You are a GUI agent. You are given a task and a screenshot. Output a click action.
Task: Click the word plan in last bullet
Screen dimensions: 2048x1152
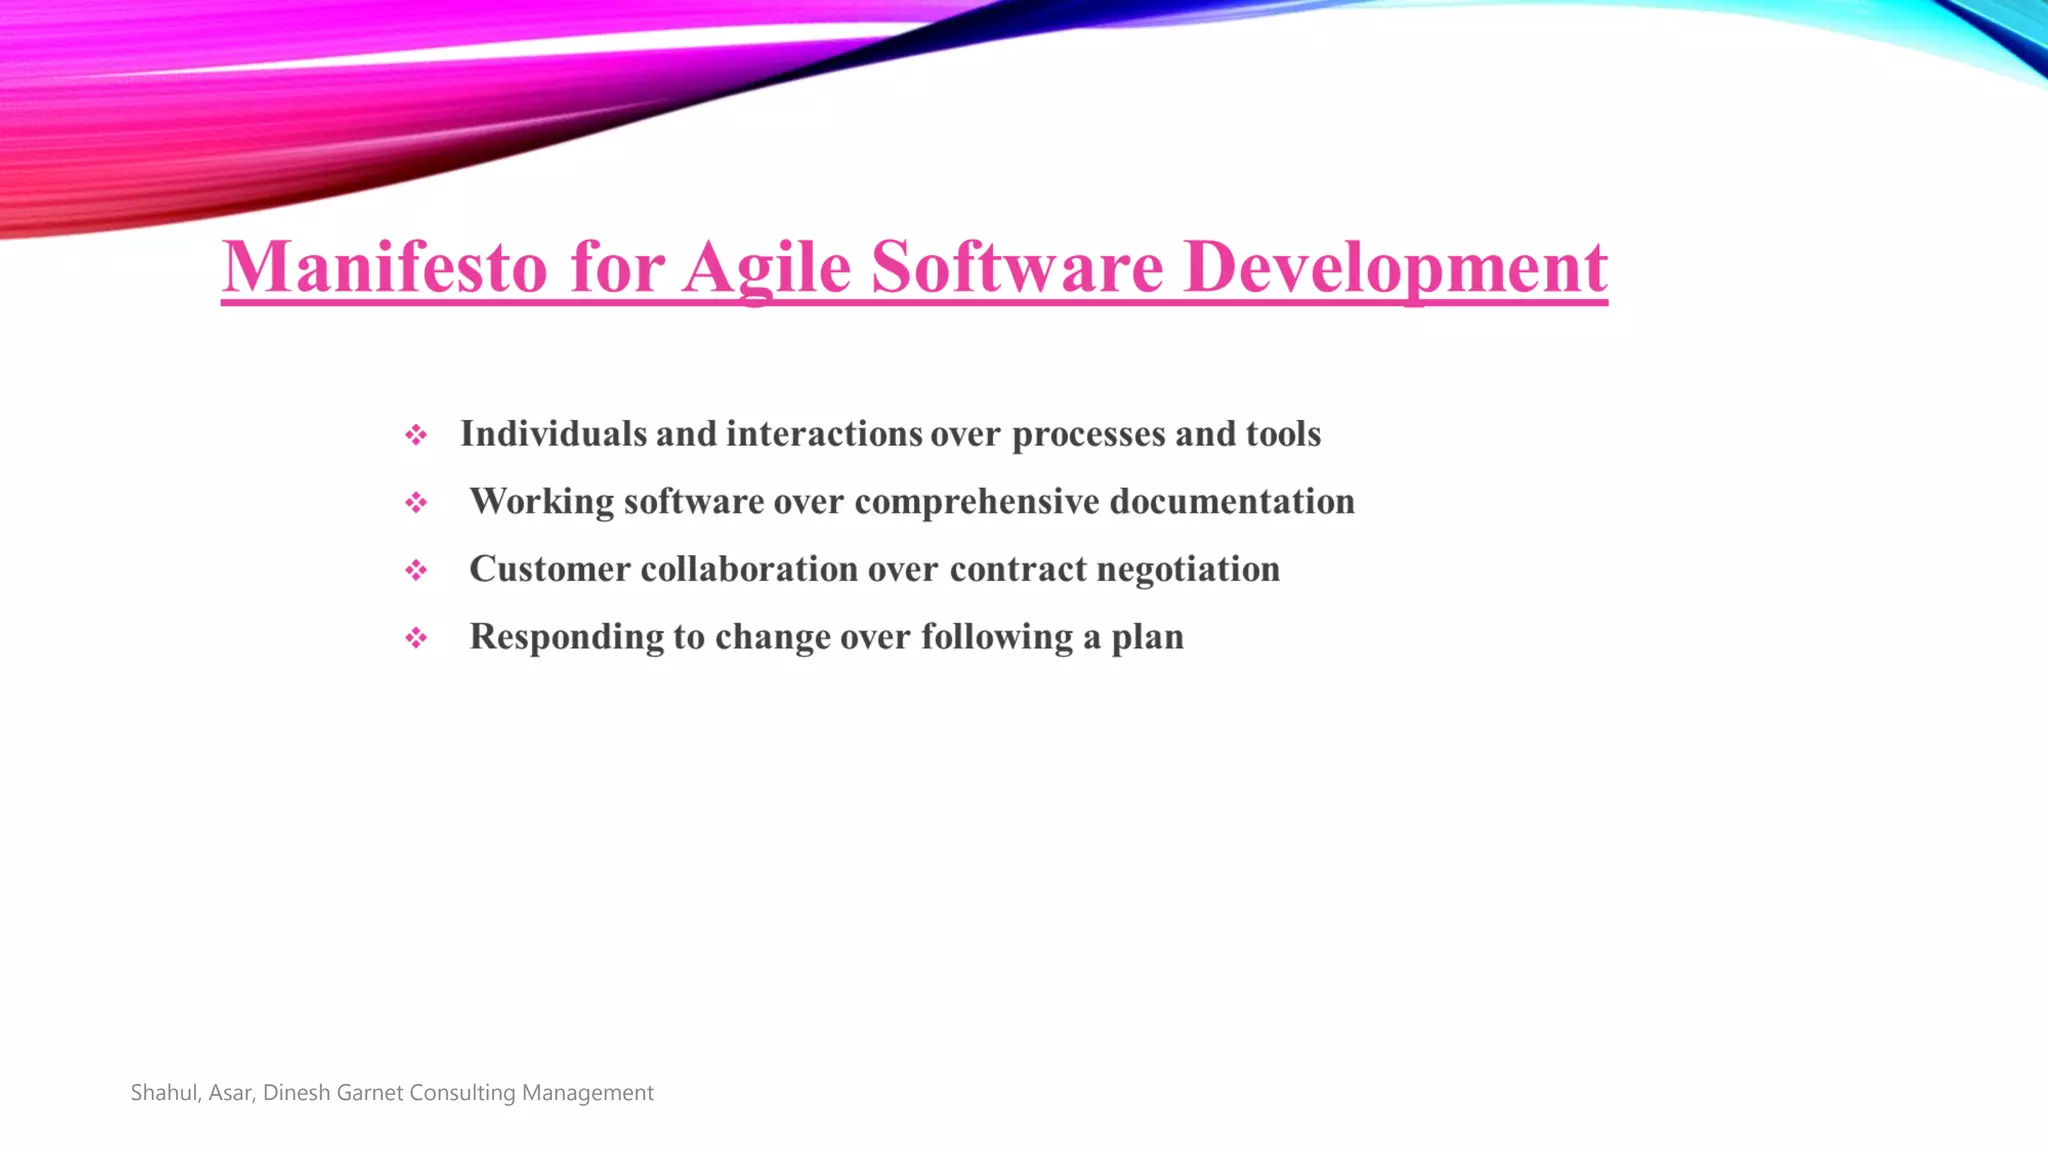1147,638
